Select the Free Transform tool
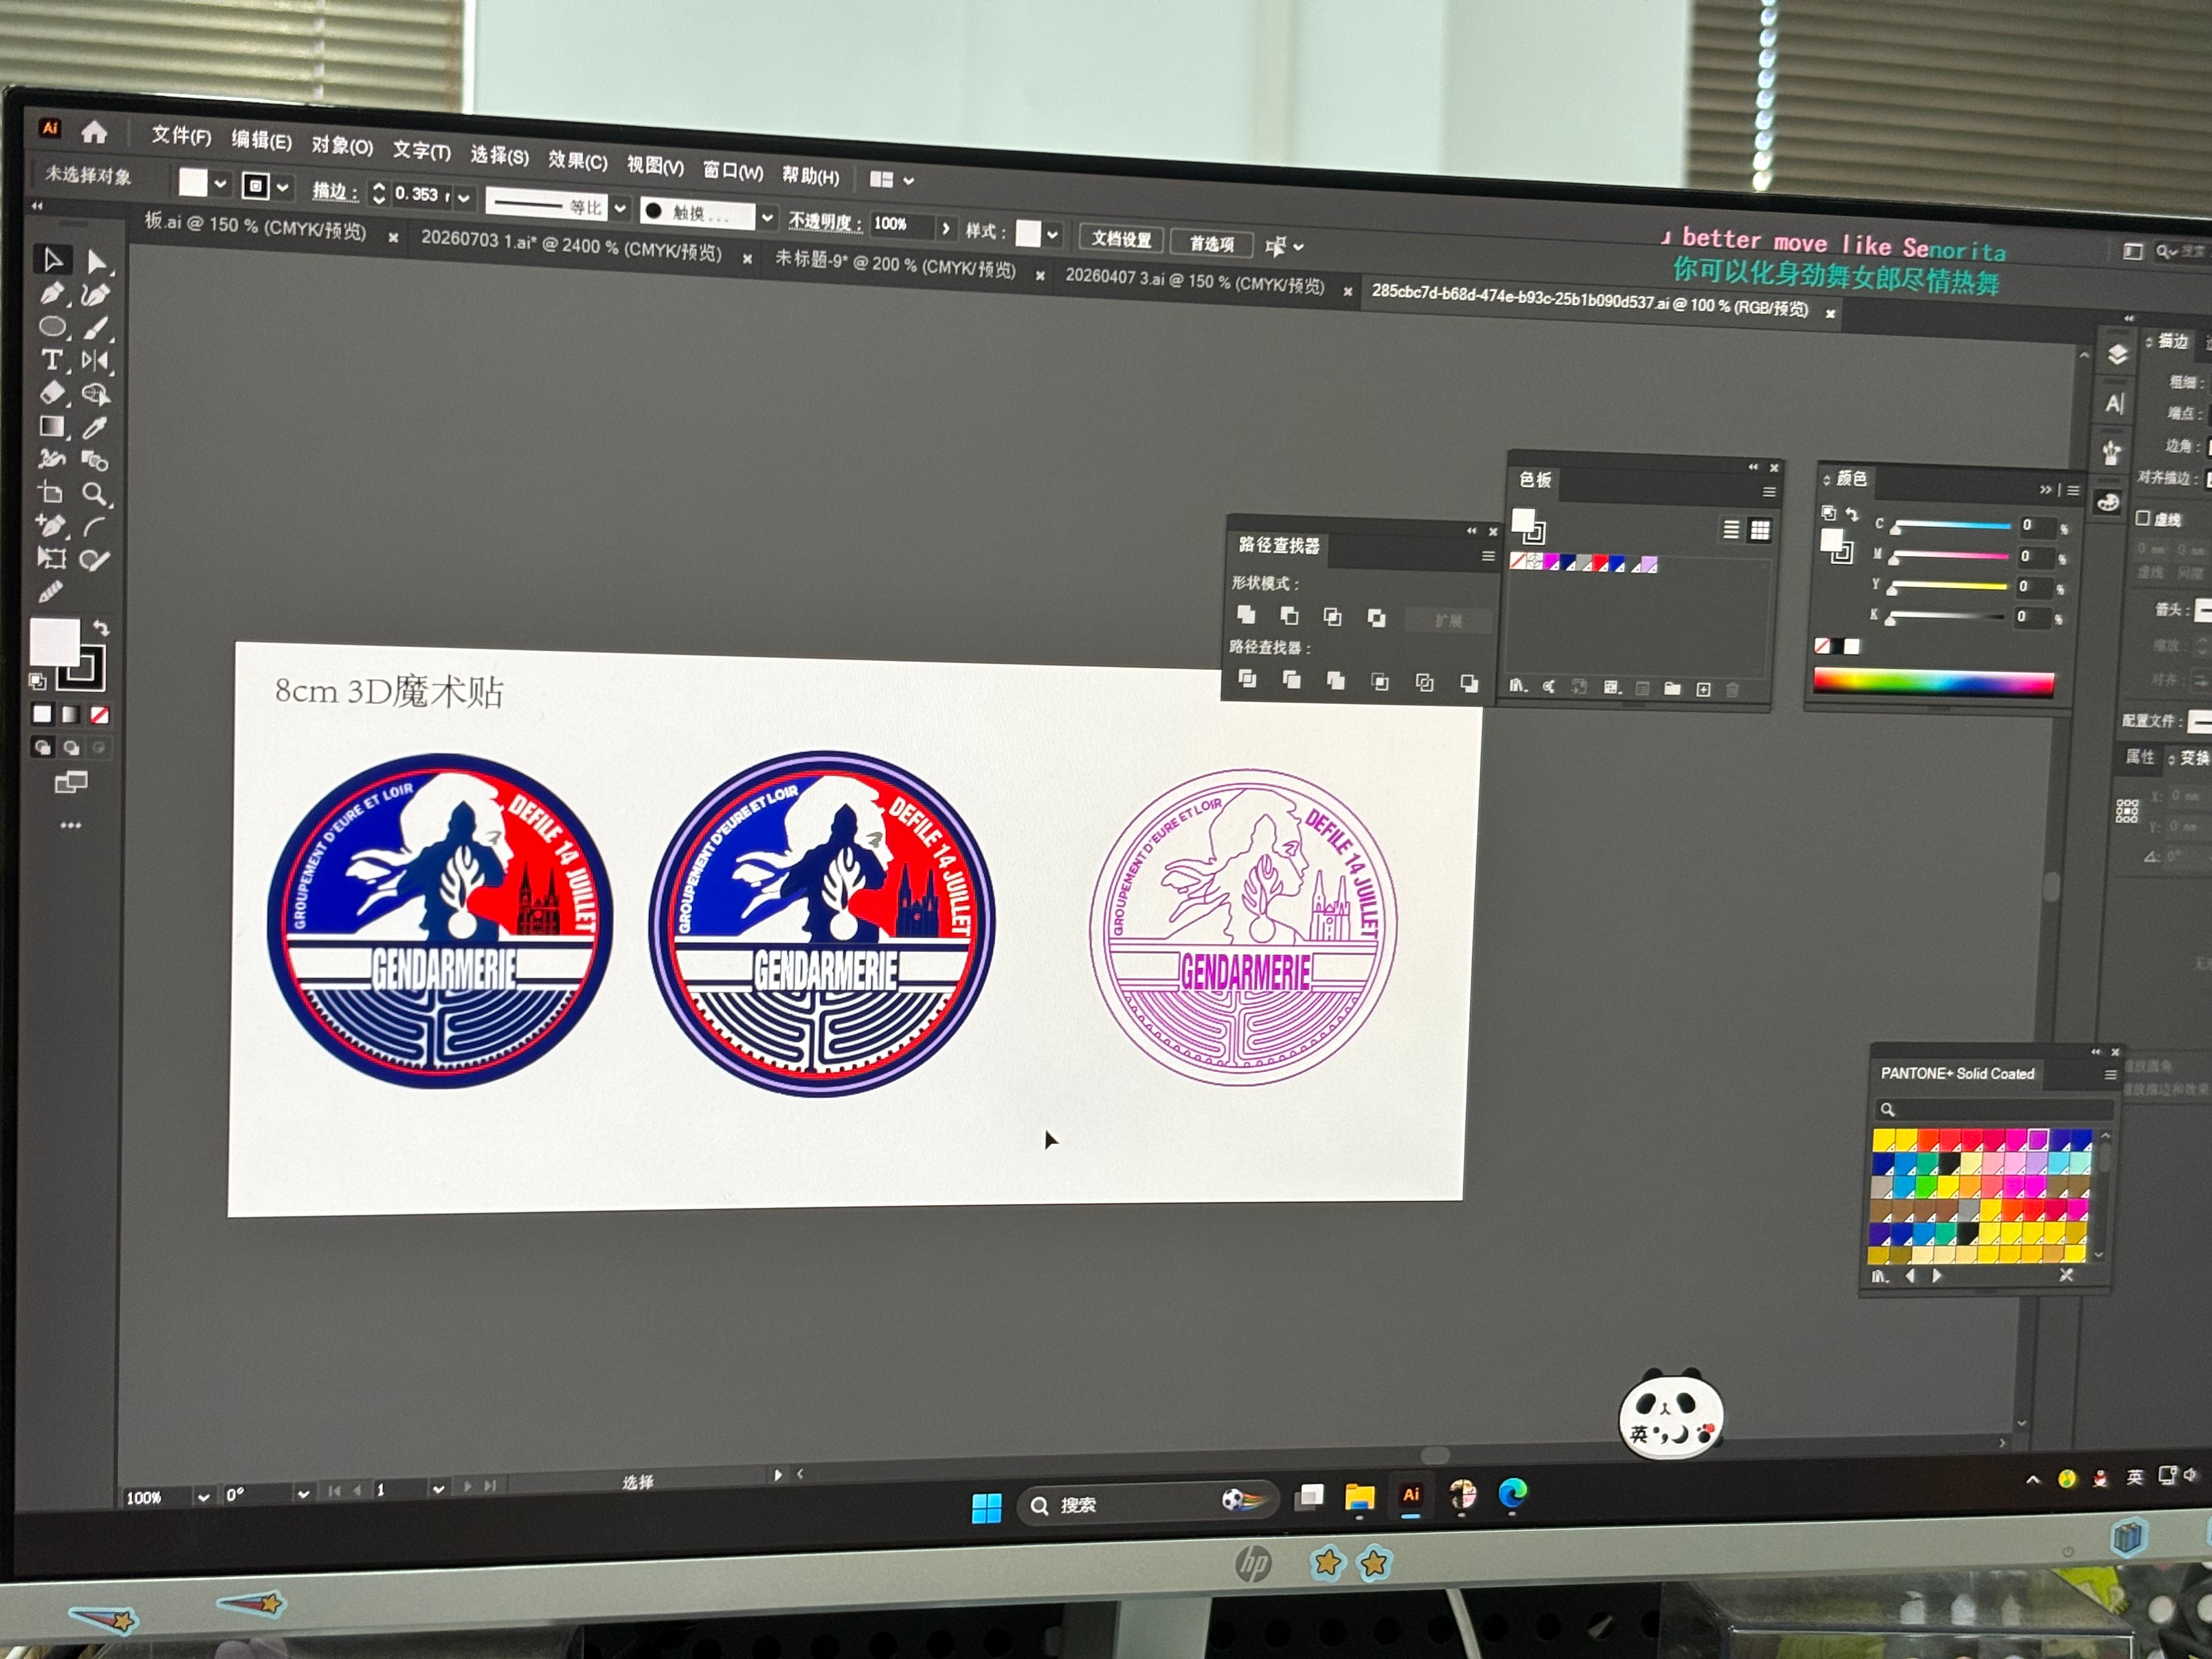Viewport: 2212px width, 1659px height. point(51,558)
